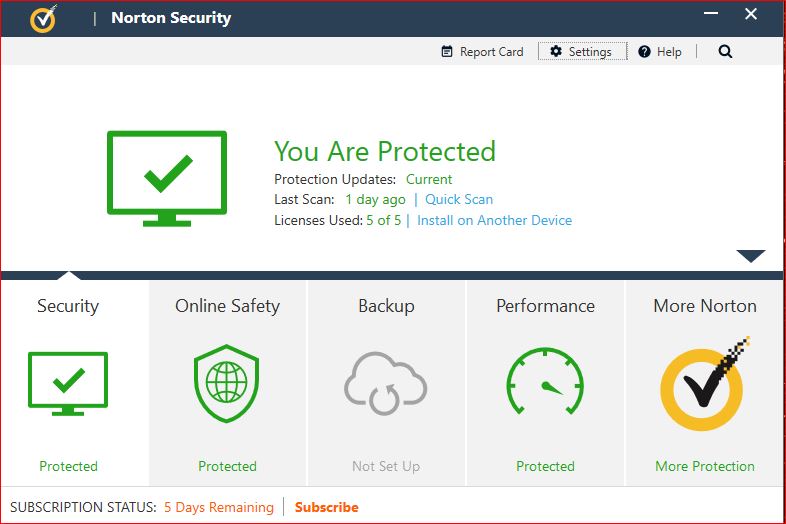The image size is (786, 524).
Task: Open the Report Card calendar icon
Action: (x=447, y=51)
